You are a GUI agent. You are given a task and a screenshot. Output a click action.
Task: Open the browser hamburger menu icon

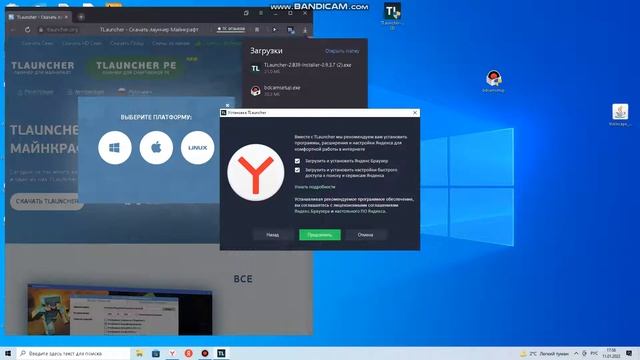coord(261,13)
